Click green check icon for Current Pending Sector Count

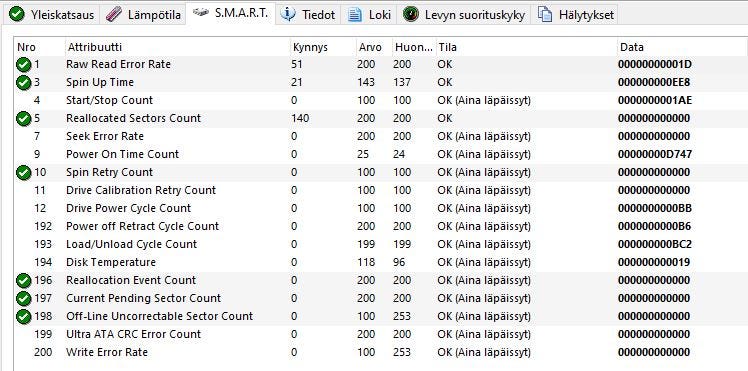pos(23,299)
